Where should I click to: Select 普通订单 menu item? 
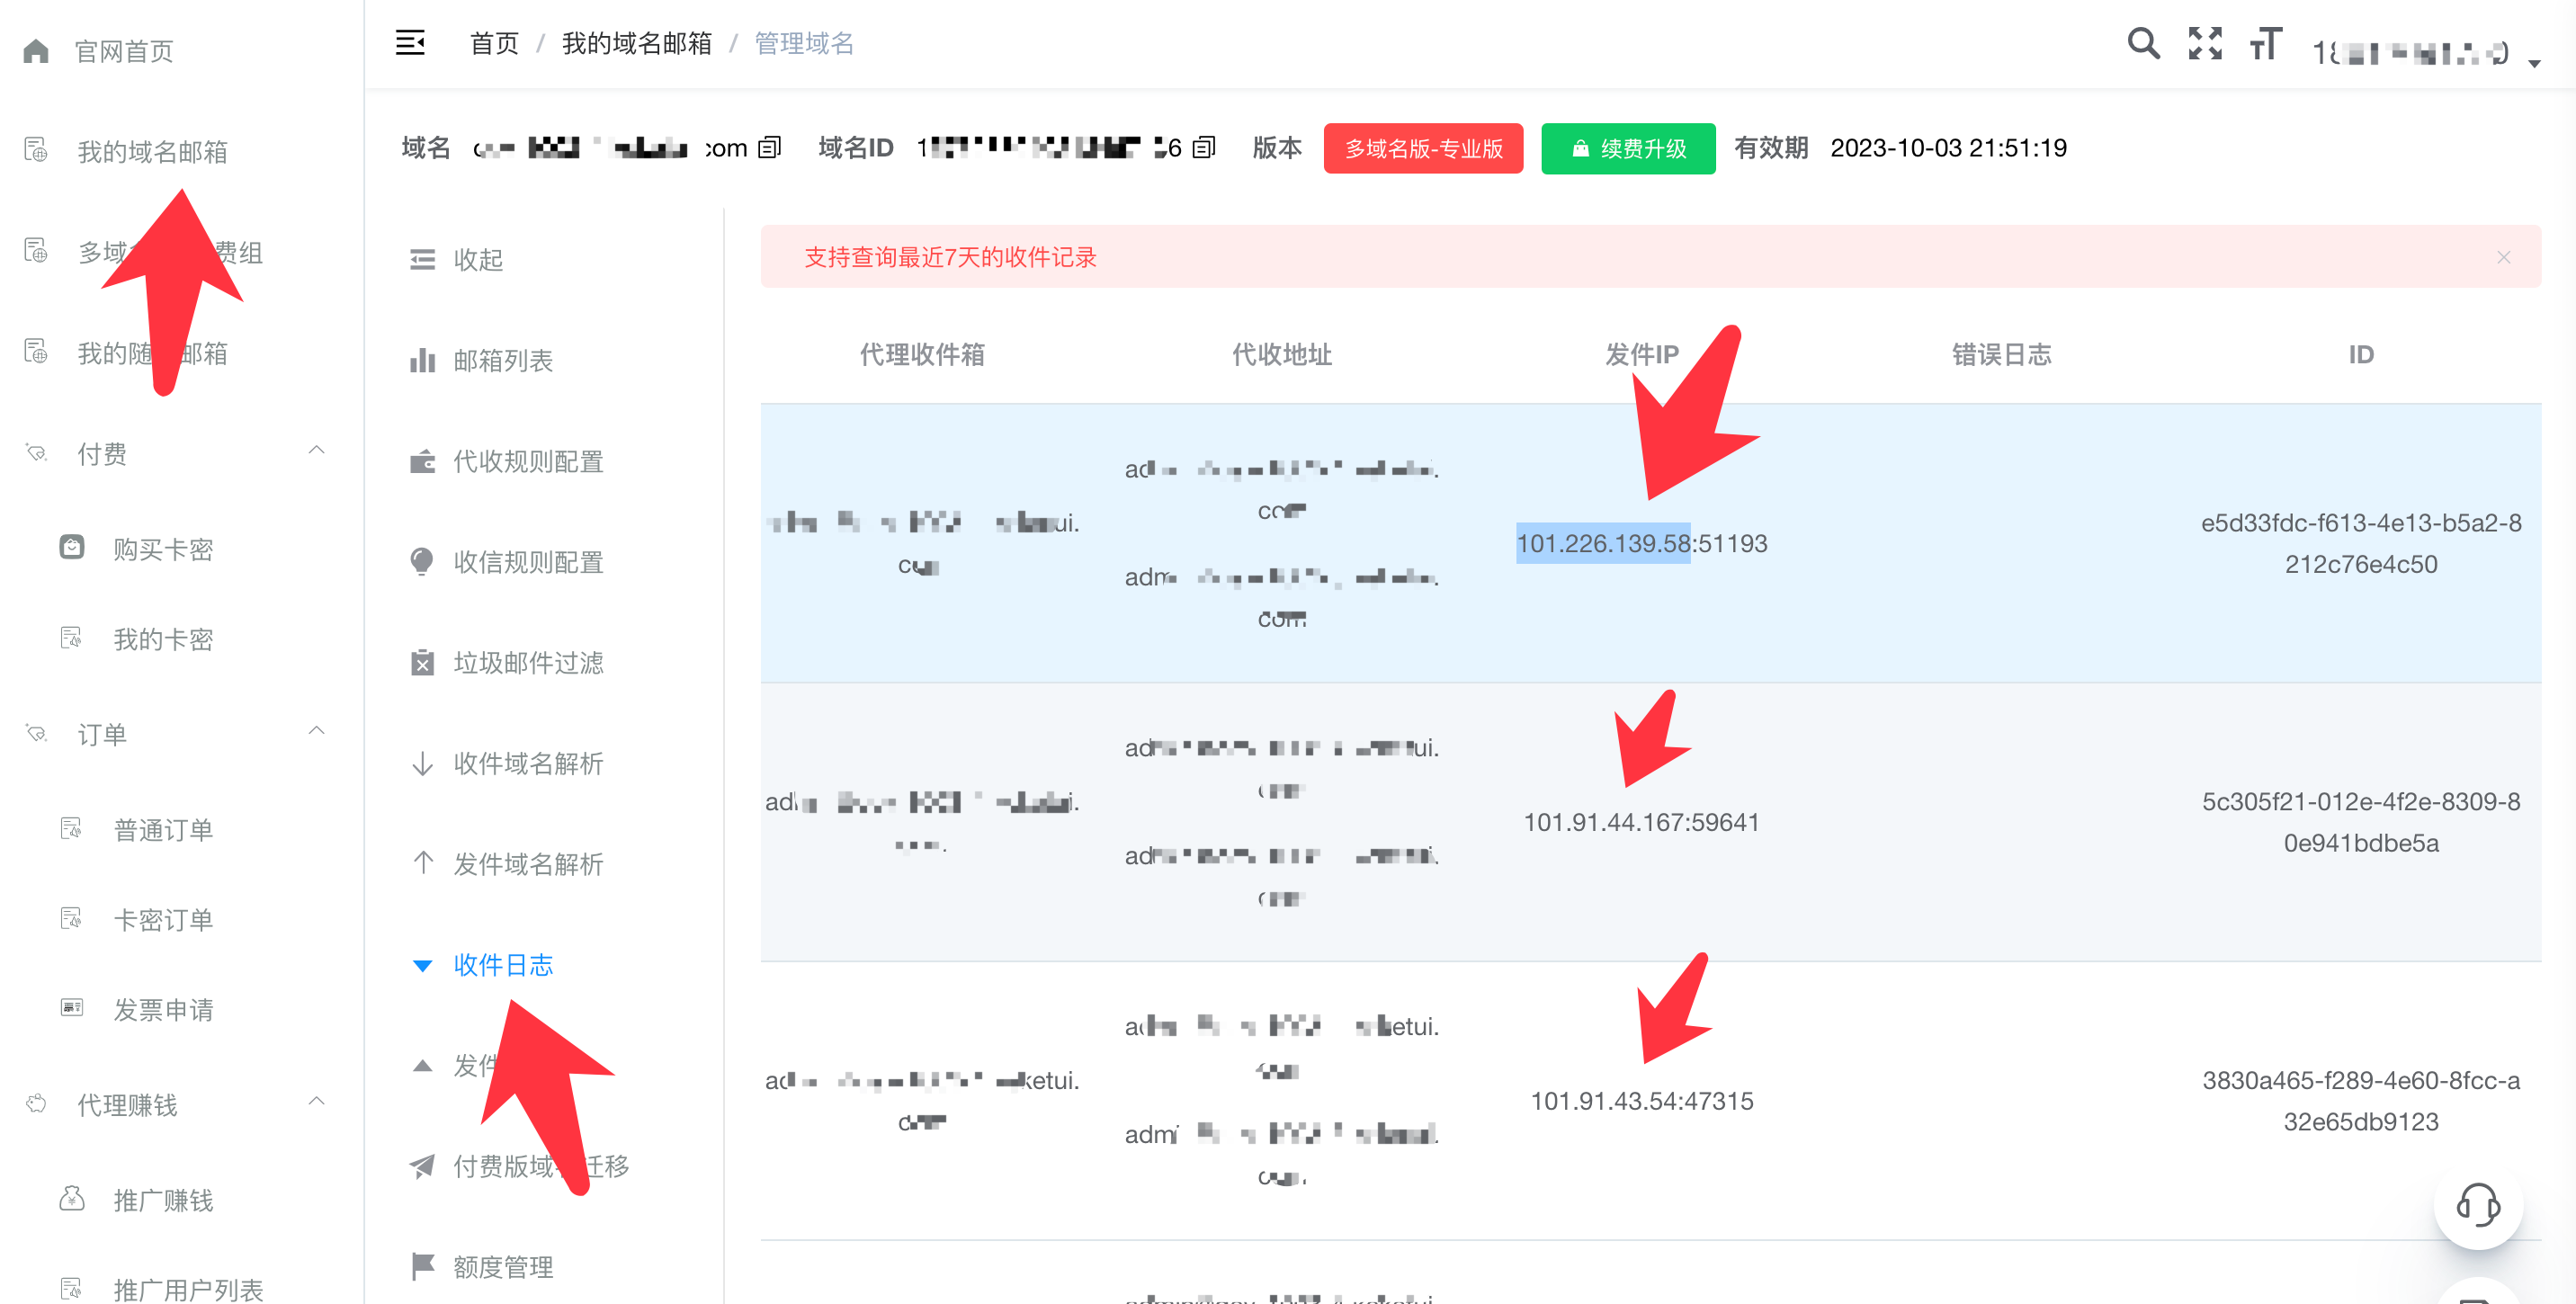[163, 830]
